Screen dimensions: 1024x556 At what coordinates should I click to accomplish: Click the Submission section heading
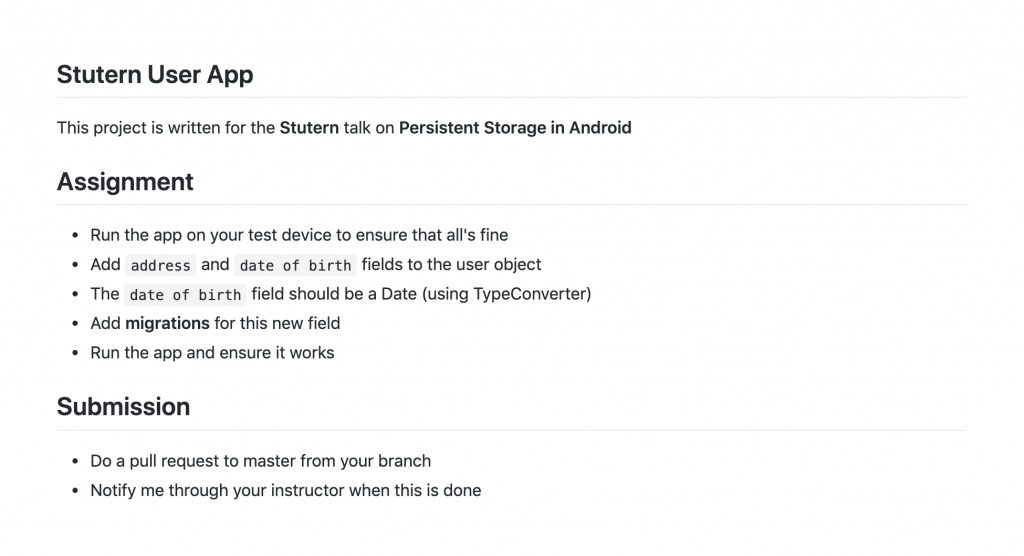(x=123, y=407)
